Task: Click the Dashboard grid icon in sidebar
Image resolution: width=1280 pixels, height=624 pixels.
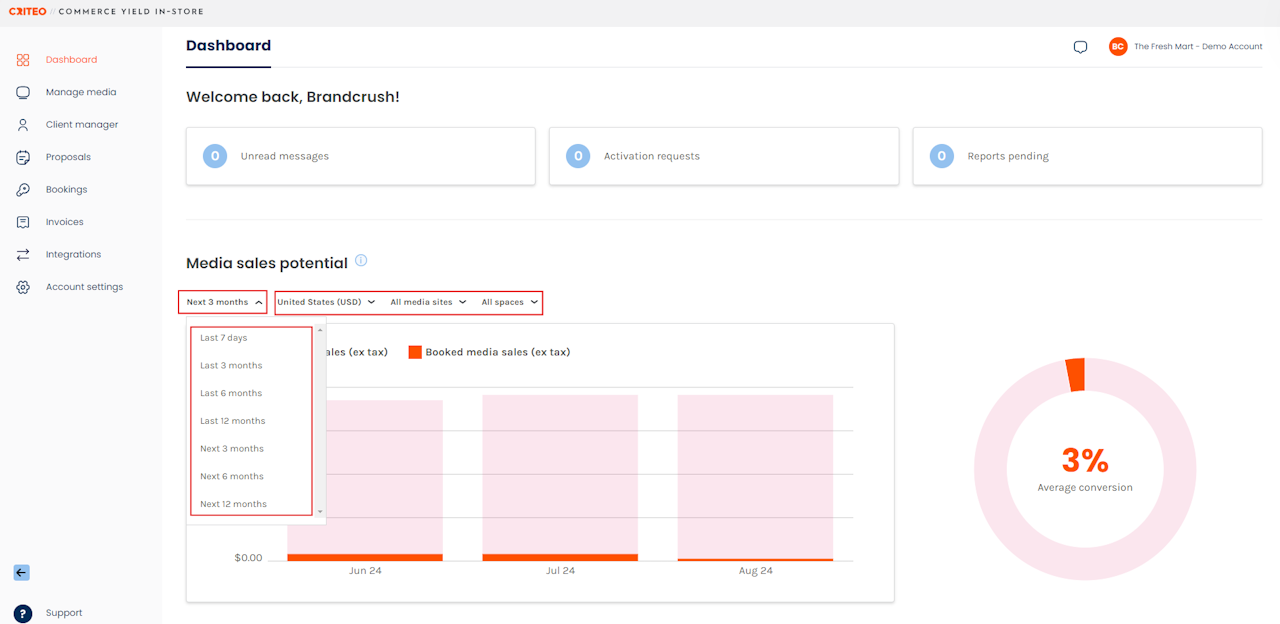Action: (x=23, y=60)
